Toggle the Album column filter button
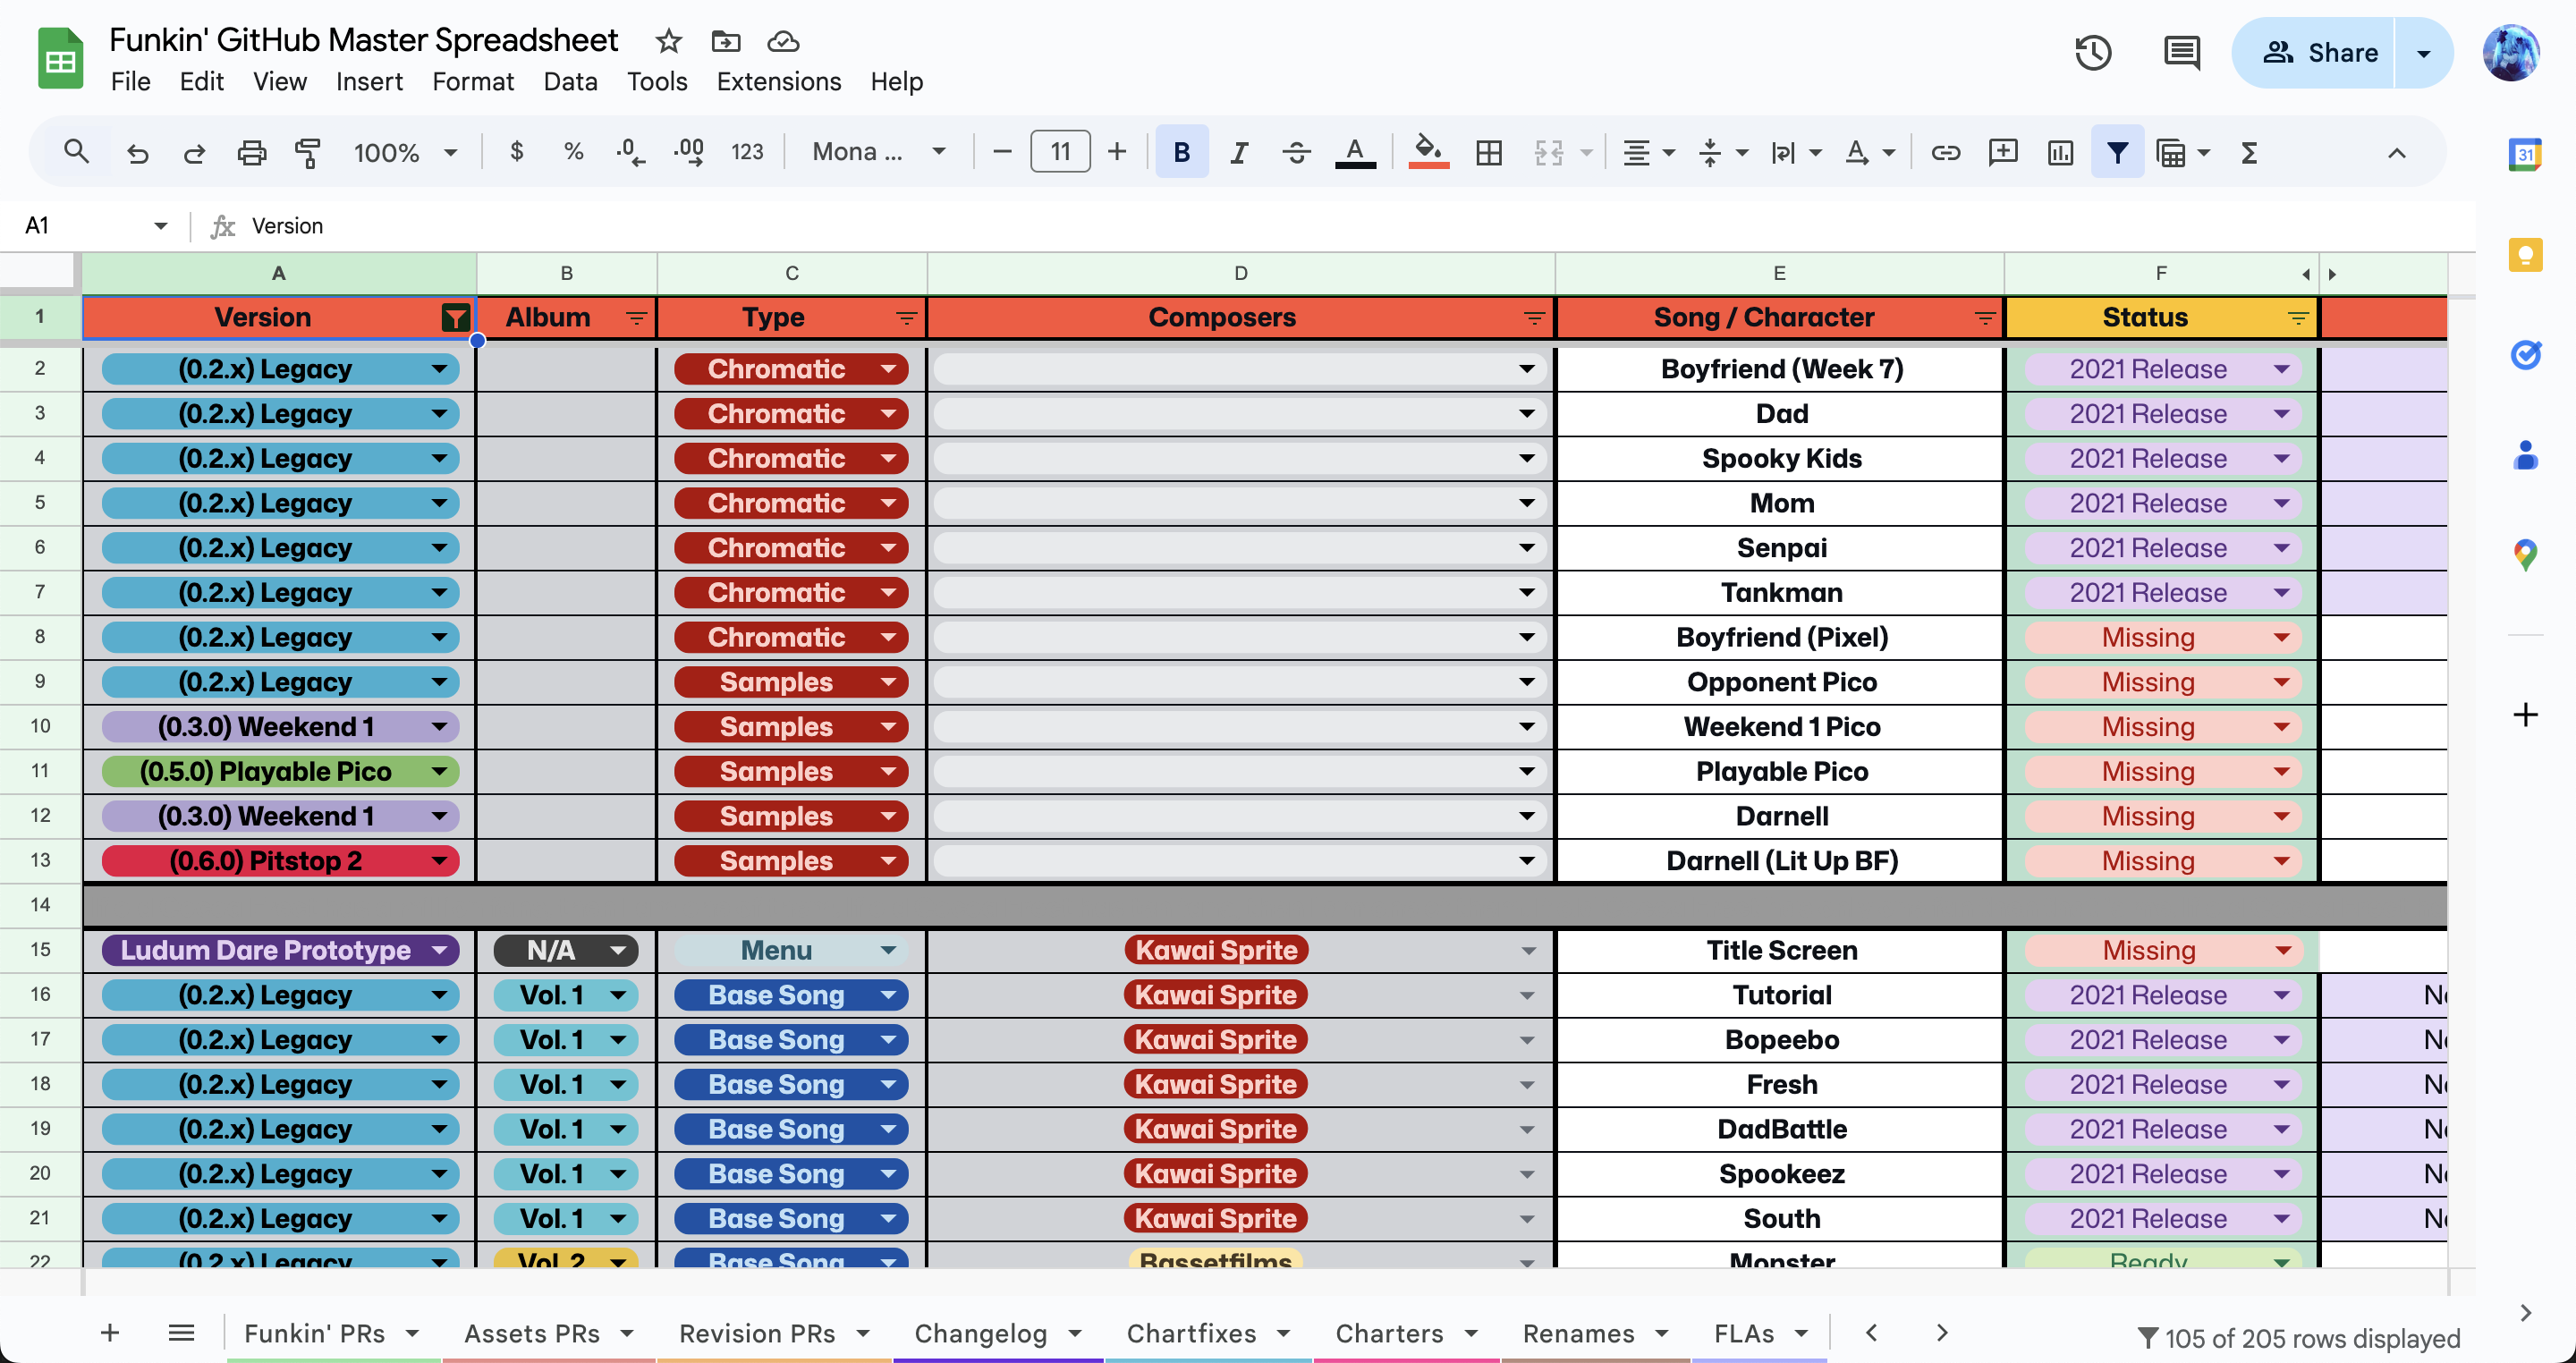The height and width of the screenshot is (1363, 2576). pyautogui.click(x=636, y=318)
